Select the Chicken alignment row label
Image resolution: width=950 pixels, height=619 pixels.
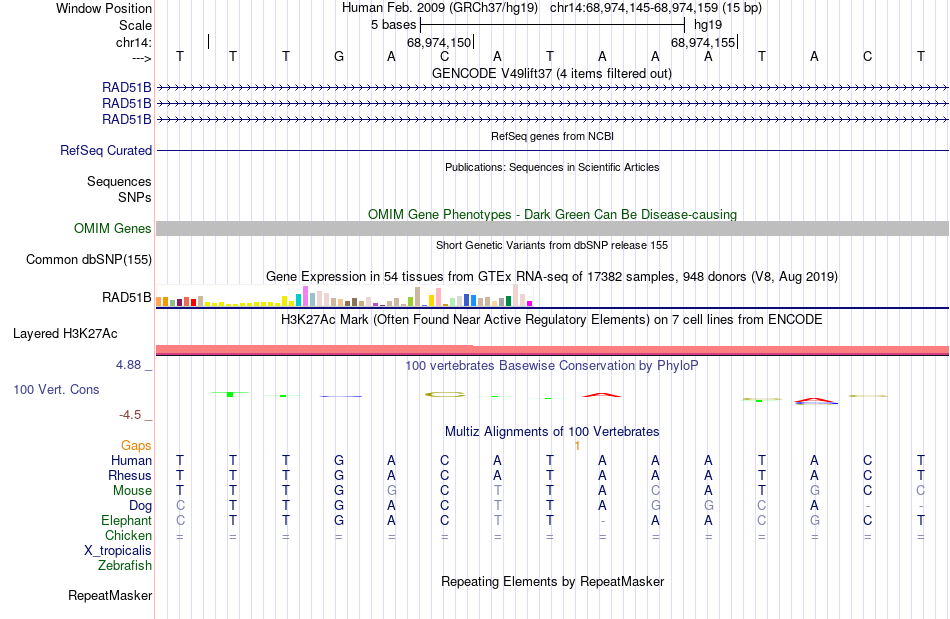click(x=128, y=535)
